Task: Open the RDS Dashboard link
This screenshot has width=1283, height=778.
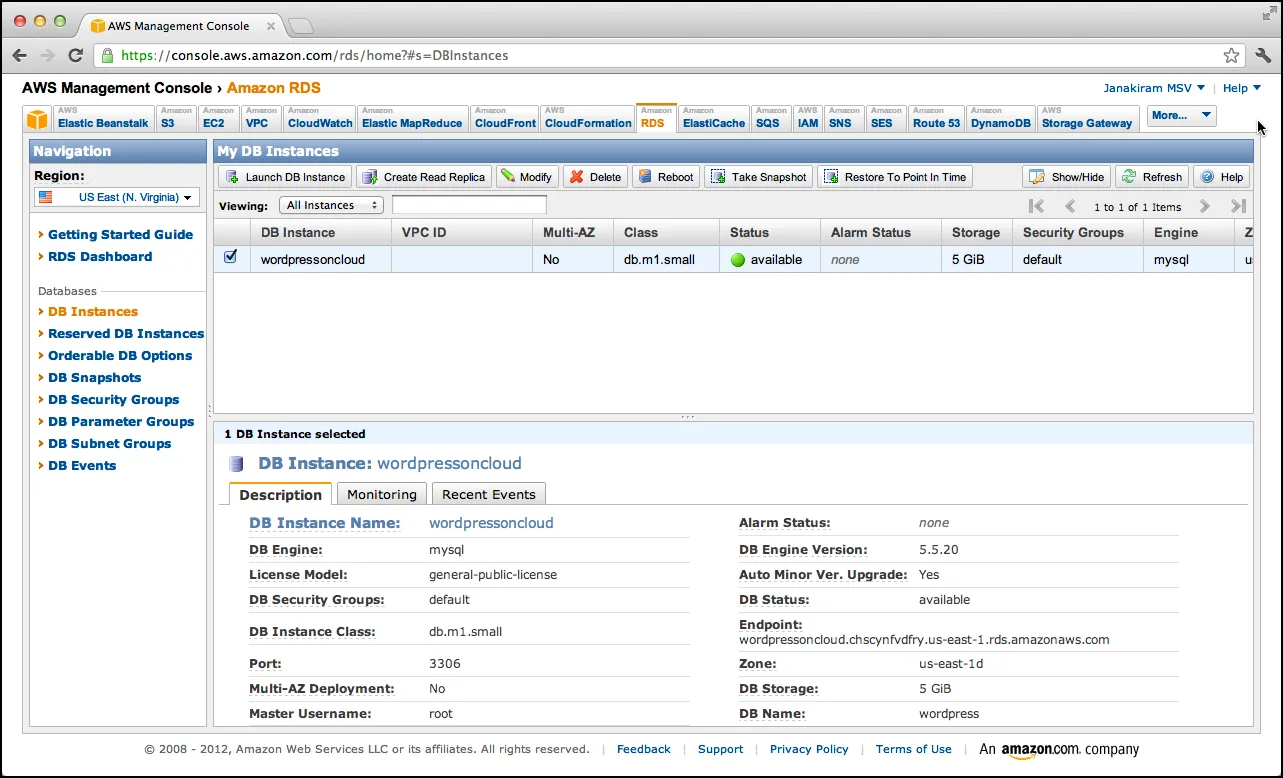Action: click(x=100, y=256)
